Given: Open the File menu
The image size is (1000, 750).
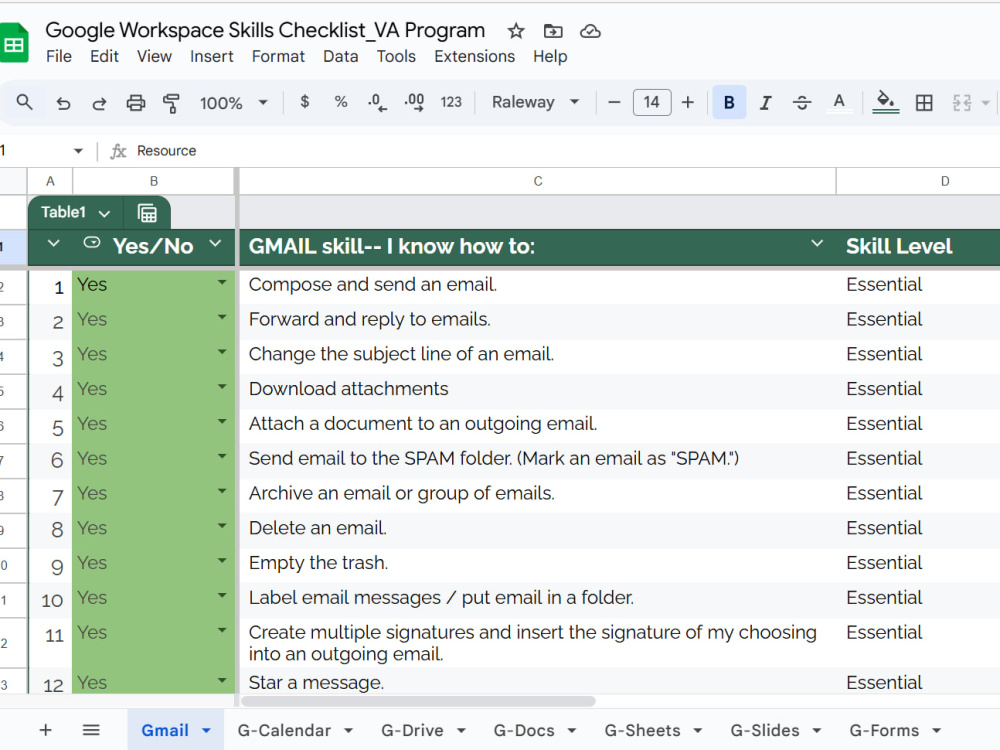Looking at the screenshot, I should click(x=59, y=57).
